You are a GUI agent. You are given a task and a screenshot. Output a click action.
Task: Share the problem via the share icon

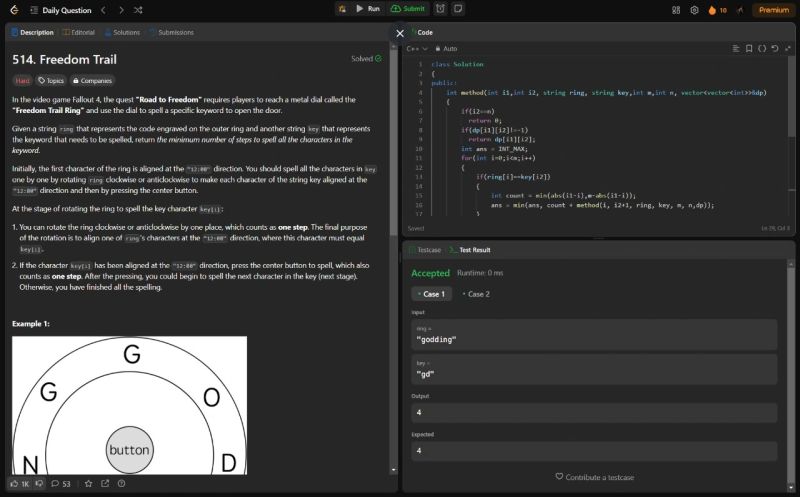point(105,483)
